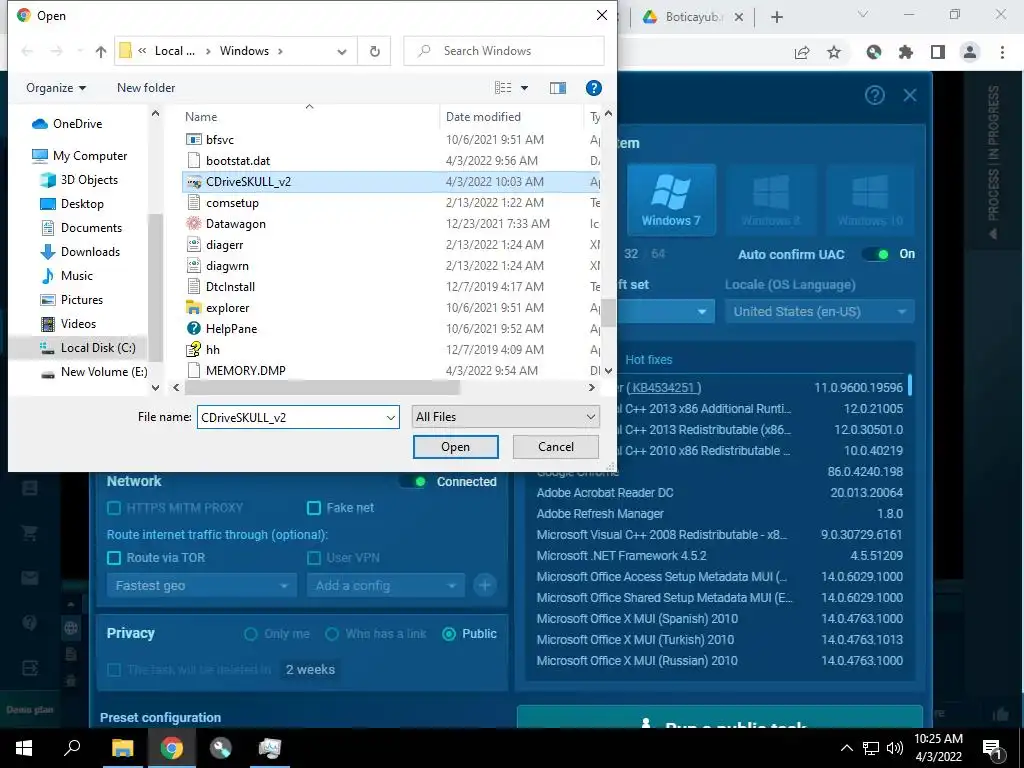Toggle Auto confirm UAC switch
Screen dimensions: 1024x768
[876, 254]
